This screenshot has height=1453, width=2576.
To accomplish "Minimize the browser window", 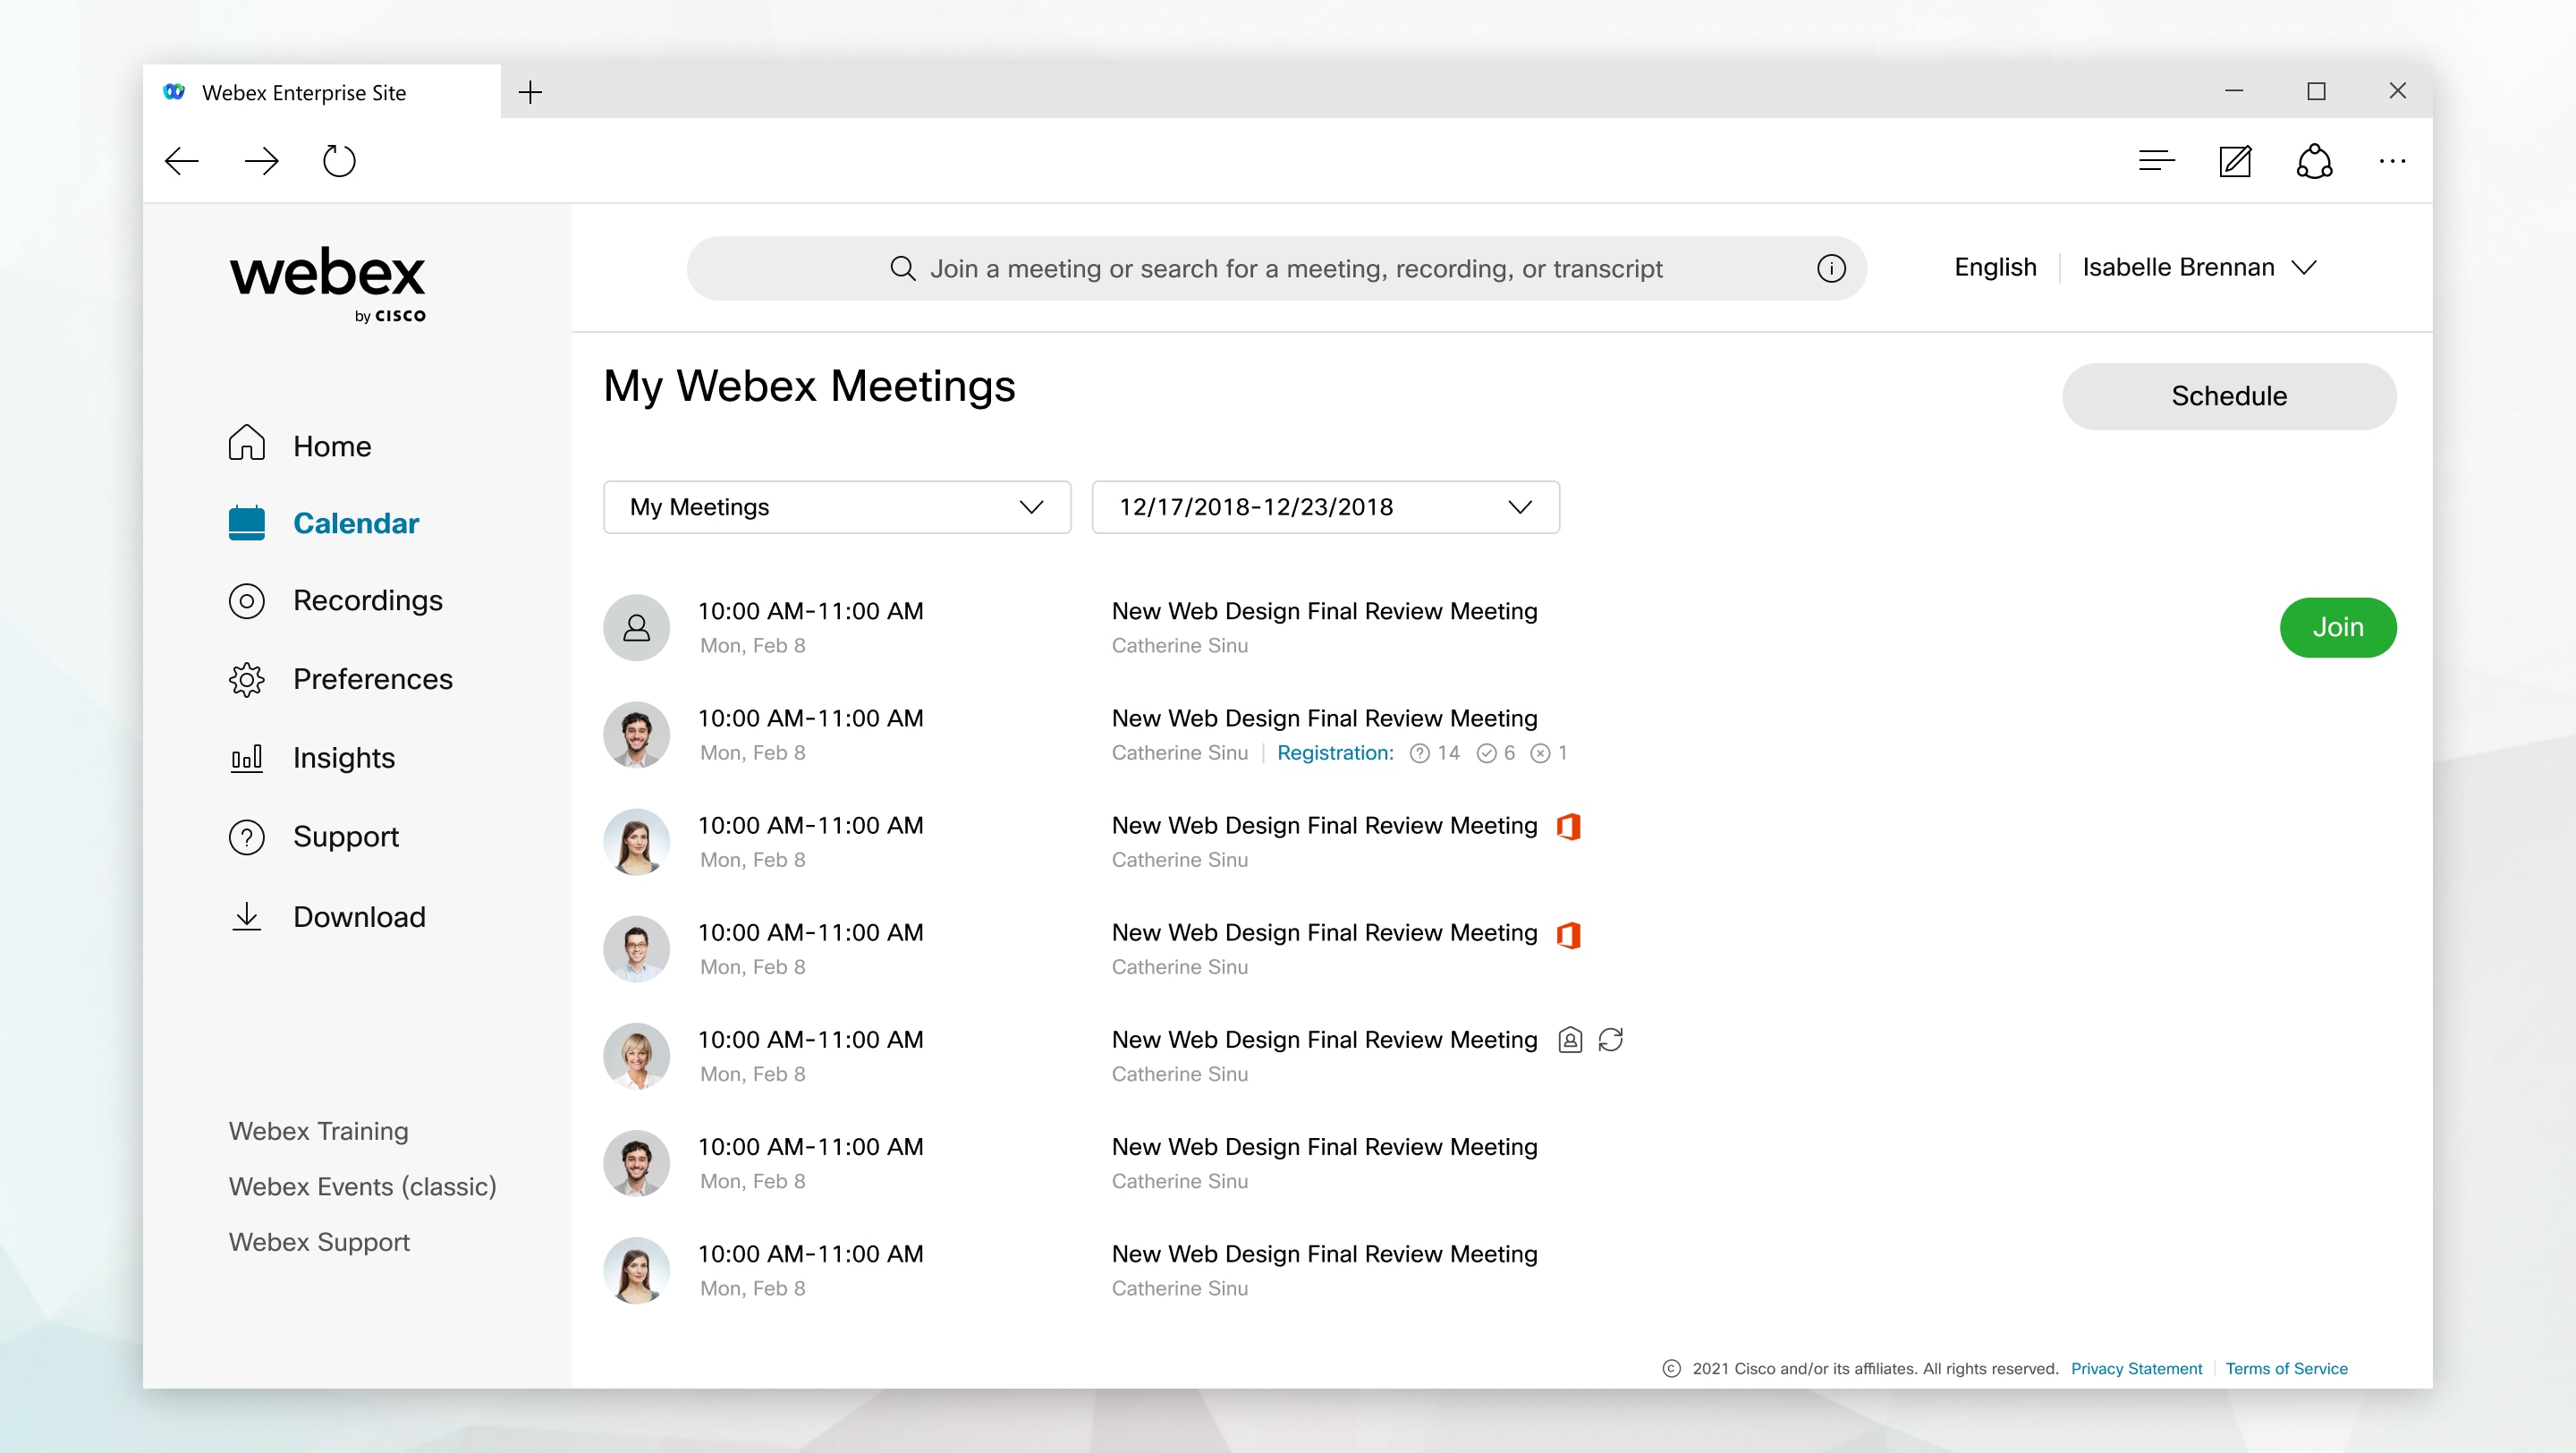I will (2234, 91).
